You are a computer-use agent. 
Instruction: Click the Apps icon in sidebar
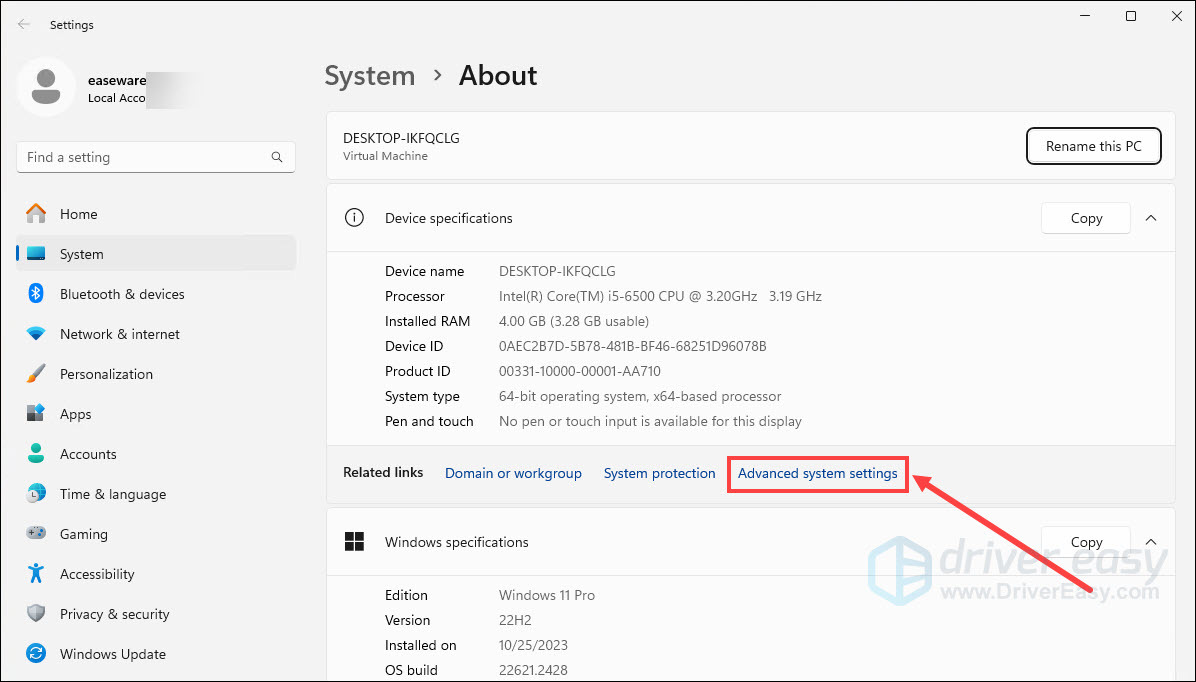tap(36, 413)
